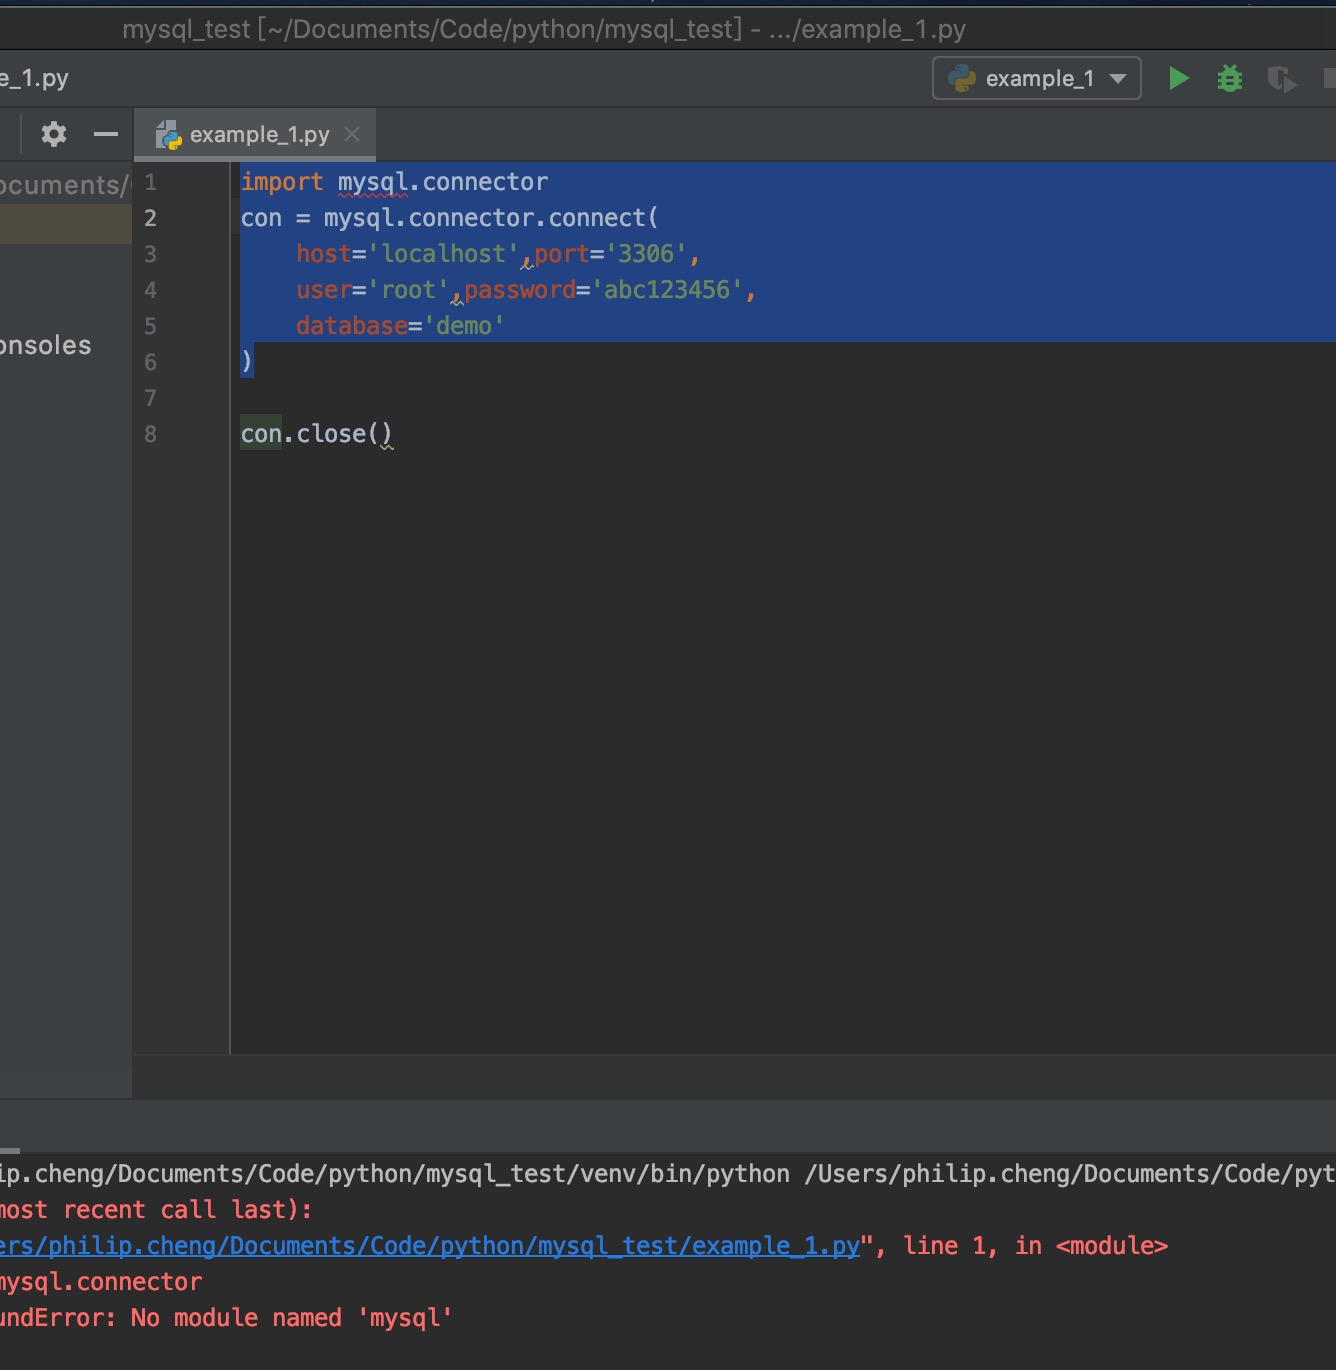This screenshot has width=1336, height=1370.
Task: Run with coverage using the shield icon
Action: click(x=1281, y=78)
